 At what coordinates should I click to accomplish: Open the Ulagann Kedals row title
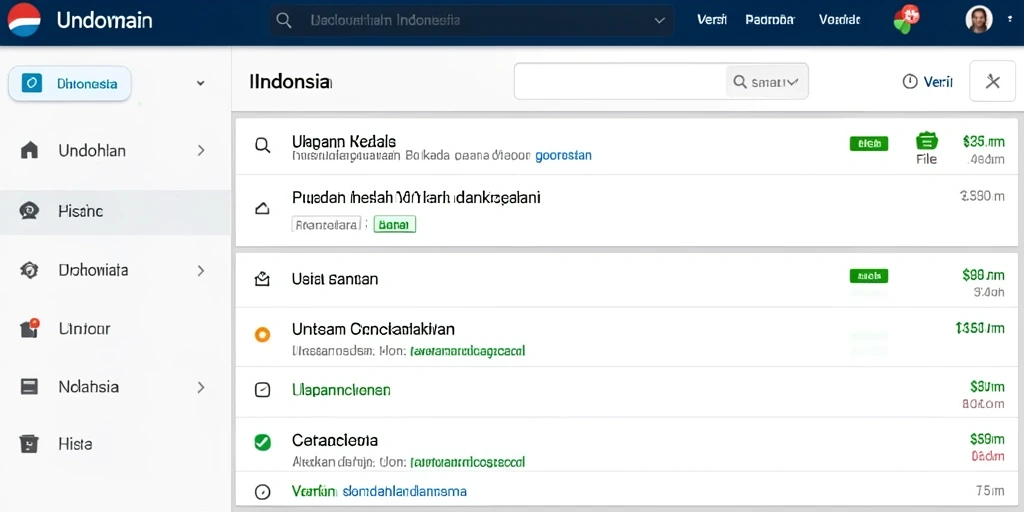(344, 140)
